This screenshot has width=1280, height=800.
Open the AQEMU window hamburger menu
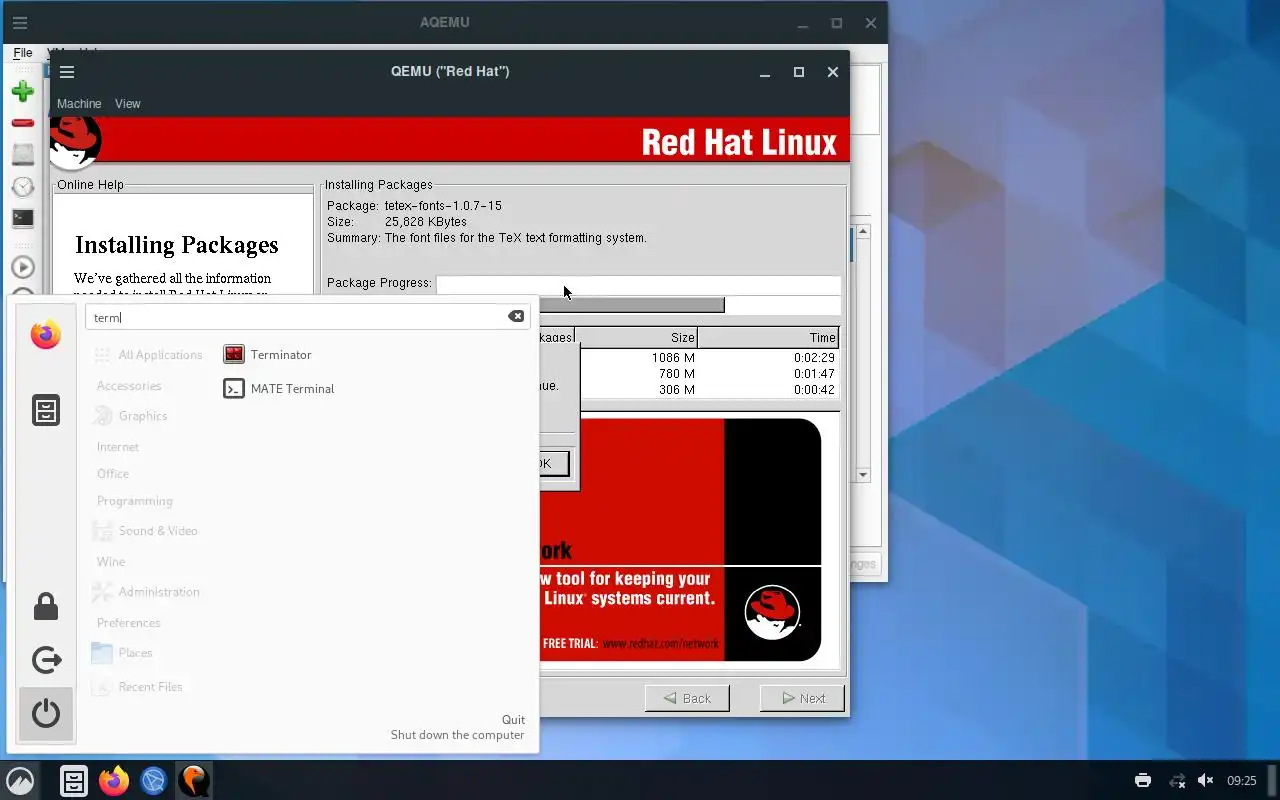(20, 23)
